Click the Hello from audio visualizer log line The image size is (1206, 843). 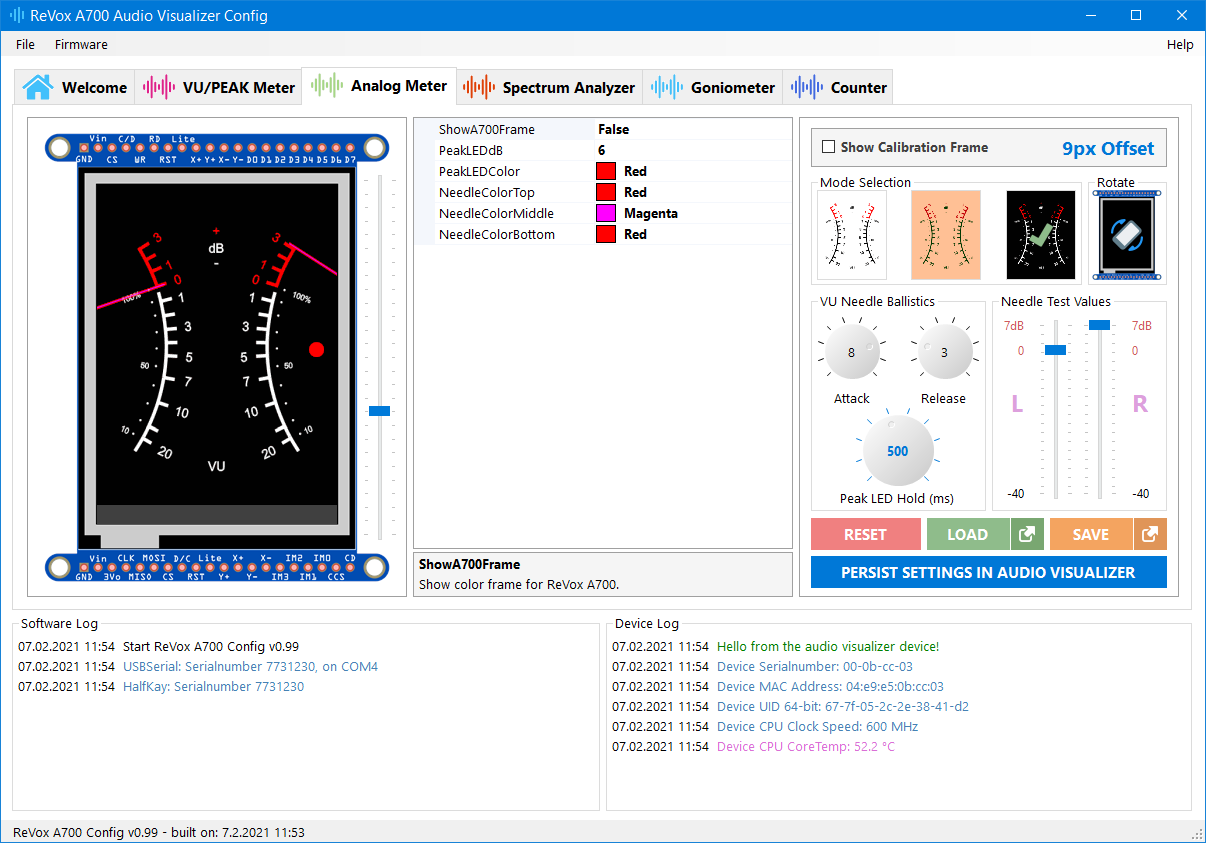pyautogui.click(x=828, y=646)
